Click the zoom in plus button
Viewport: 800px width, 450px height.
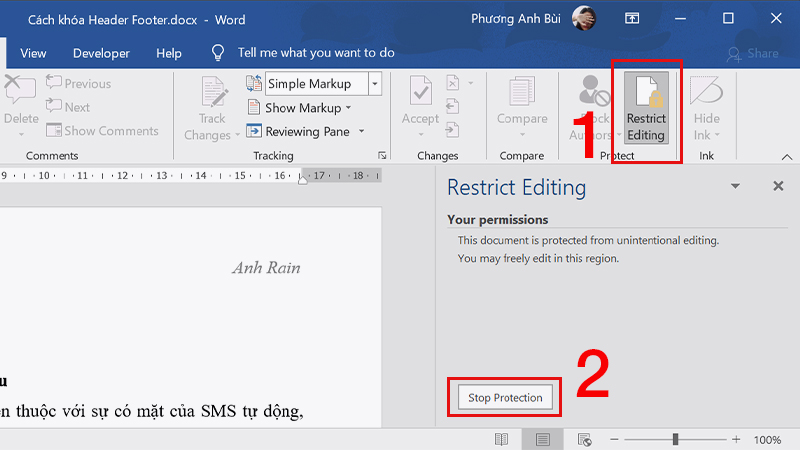[736, 439]
